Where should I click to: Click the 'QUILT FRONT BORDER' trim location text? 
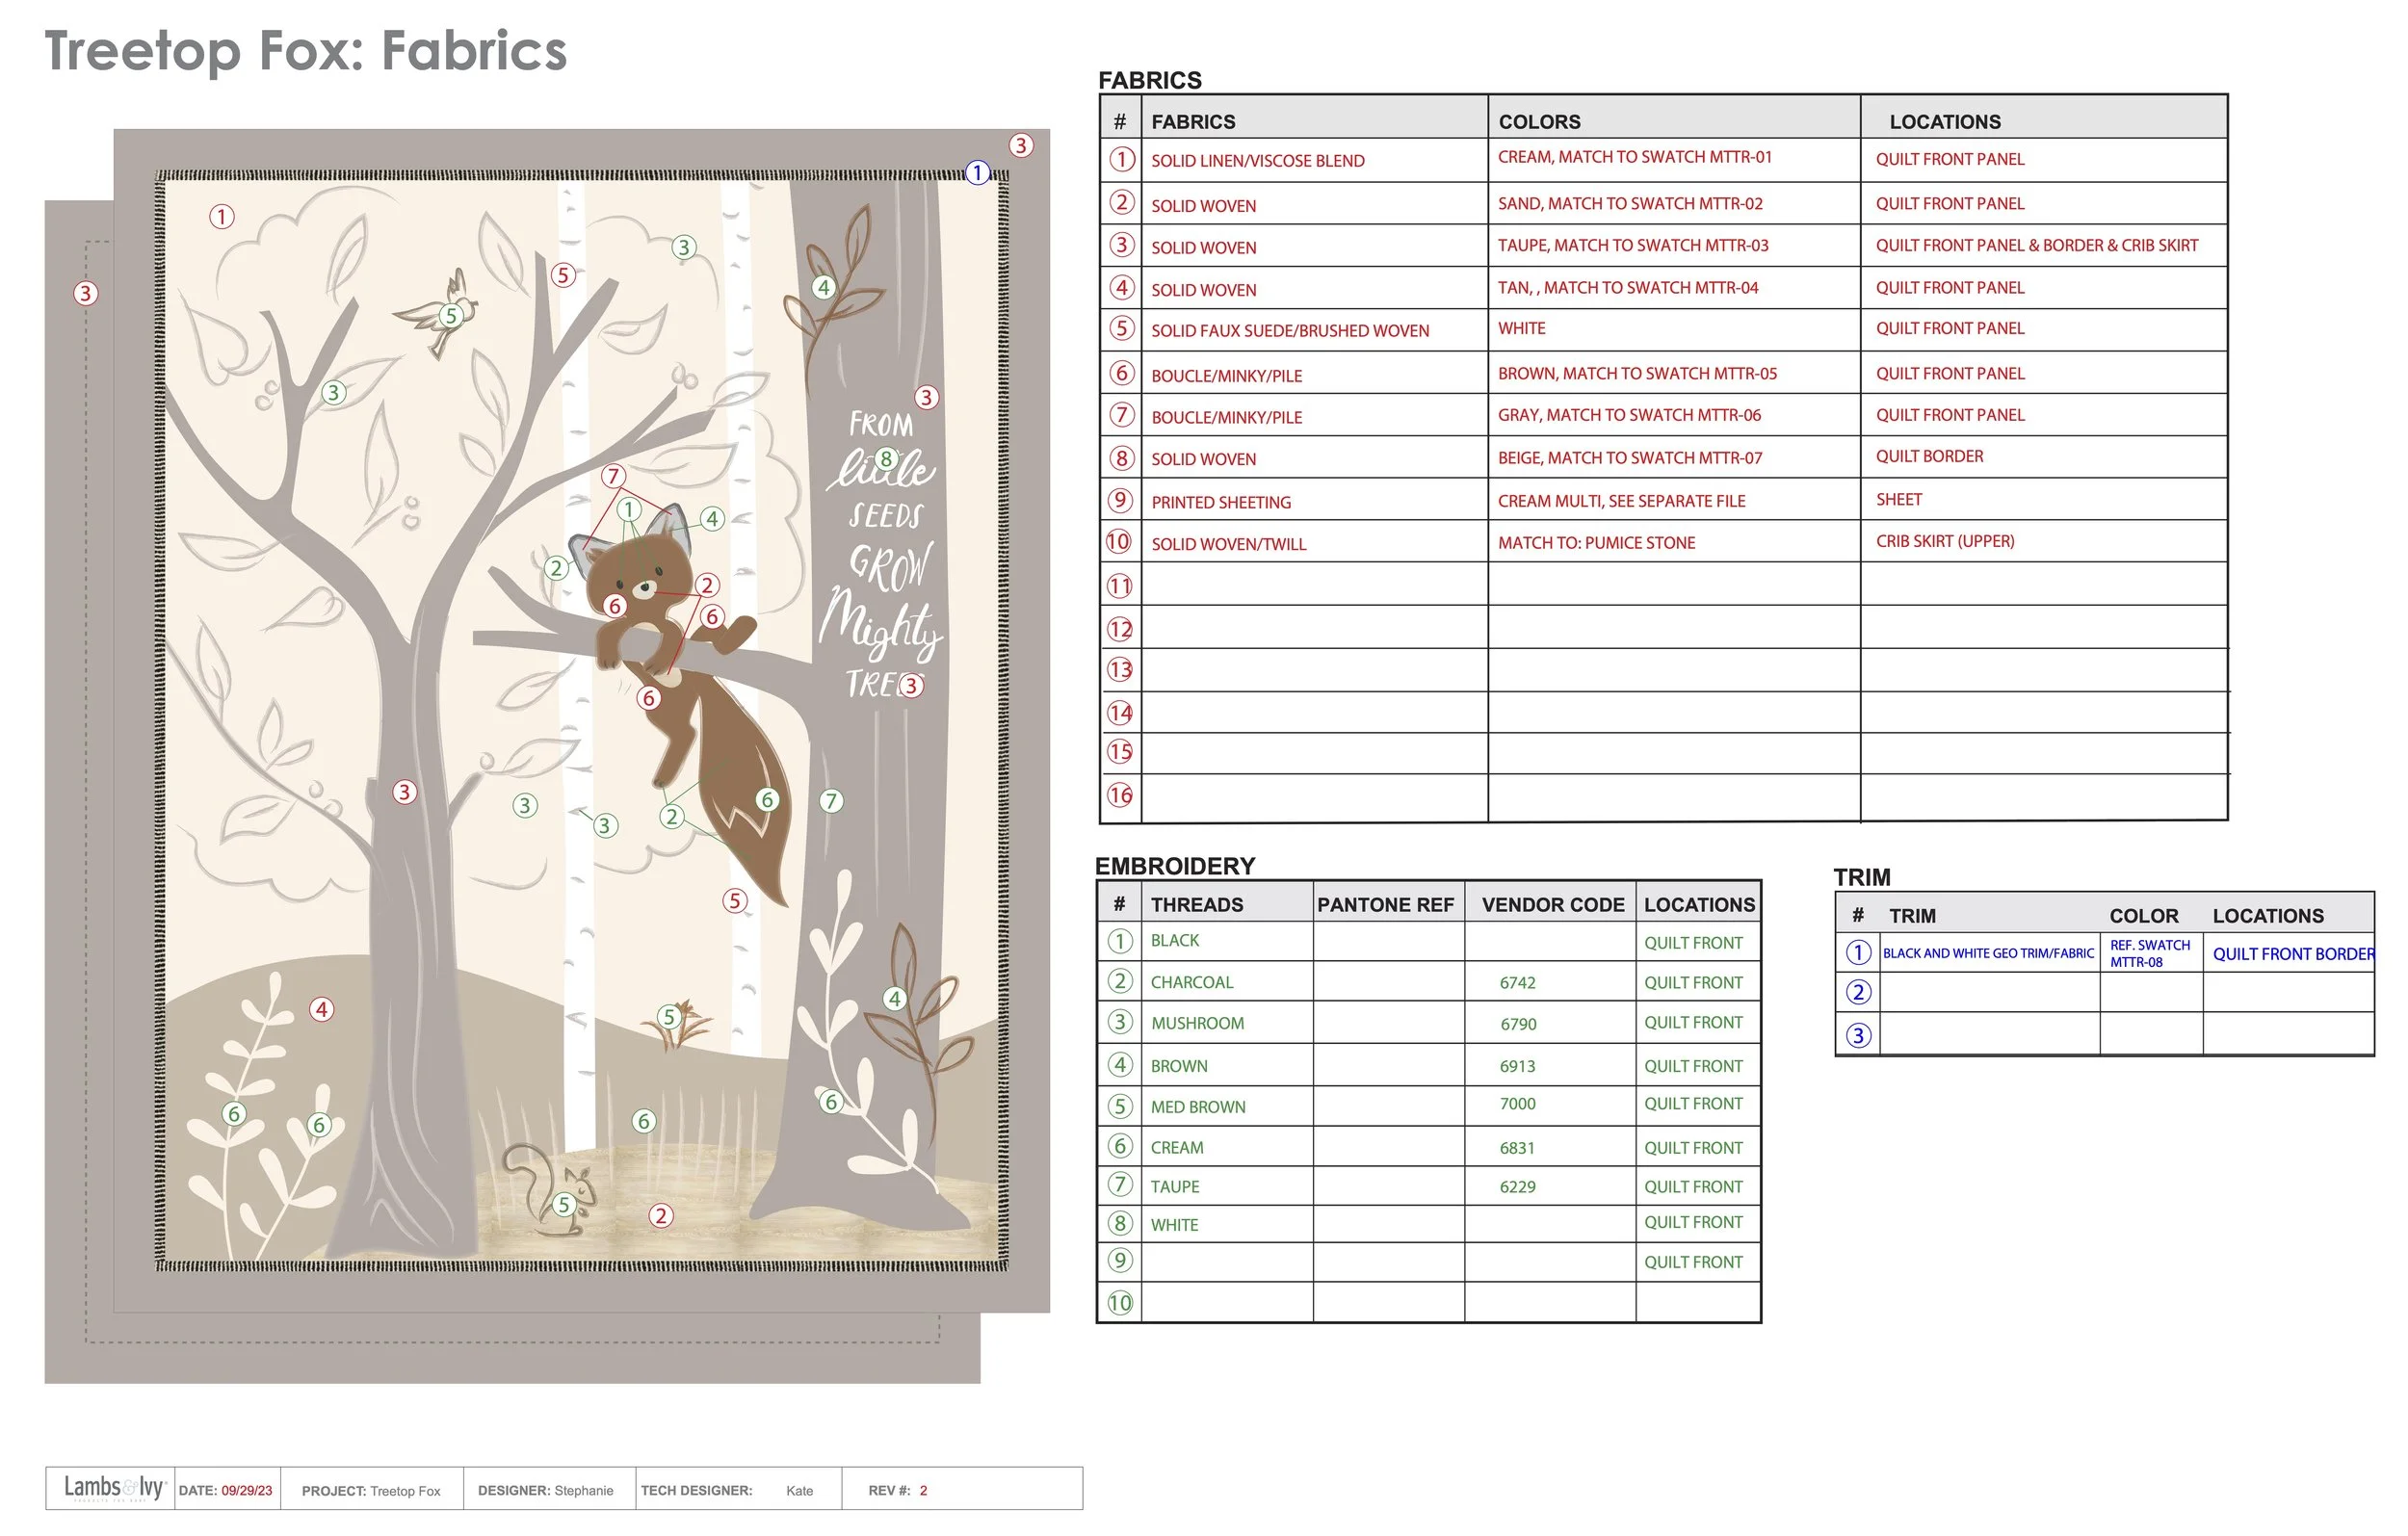tap(2291, 954)
